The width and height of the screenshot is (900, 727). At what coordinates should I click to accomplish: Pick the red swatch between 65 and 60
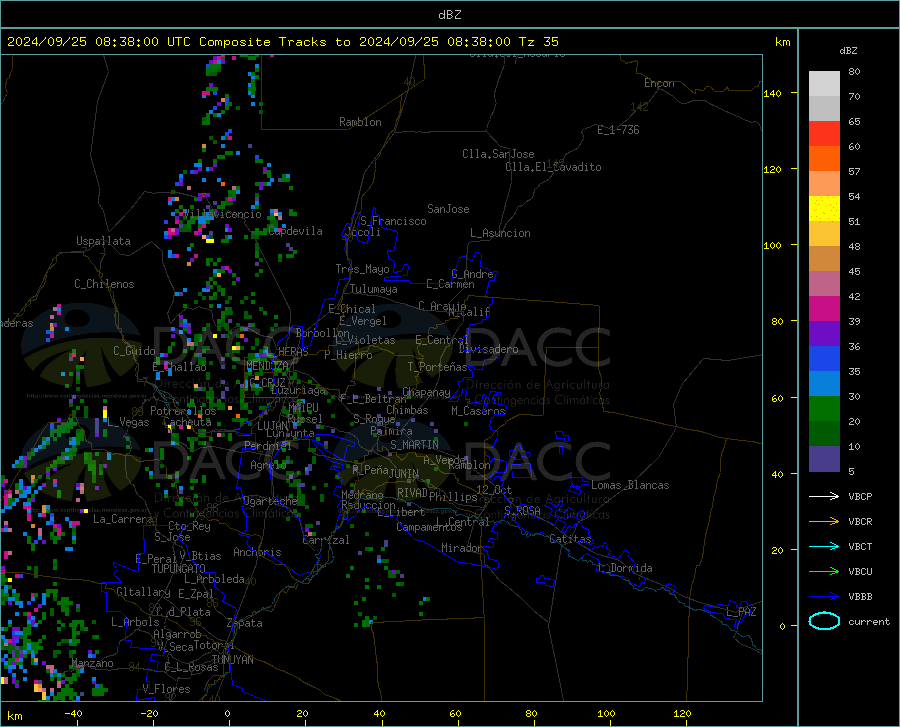(x=824, y=134)
